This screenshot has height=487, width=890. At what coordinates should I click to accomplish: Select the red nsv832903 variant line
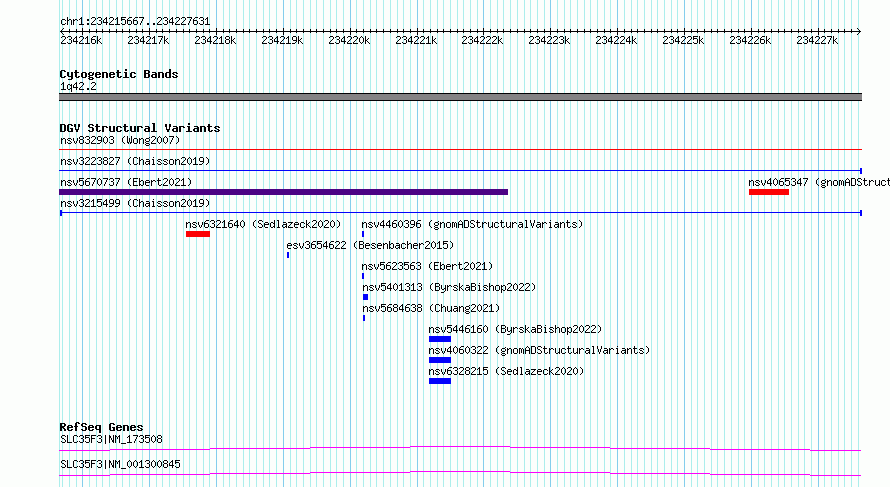460,150
